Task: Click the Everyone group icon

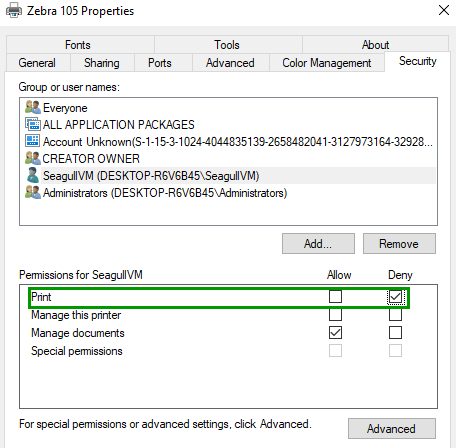Action: point(33,107)
